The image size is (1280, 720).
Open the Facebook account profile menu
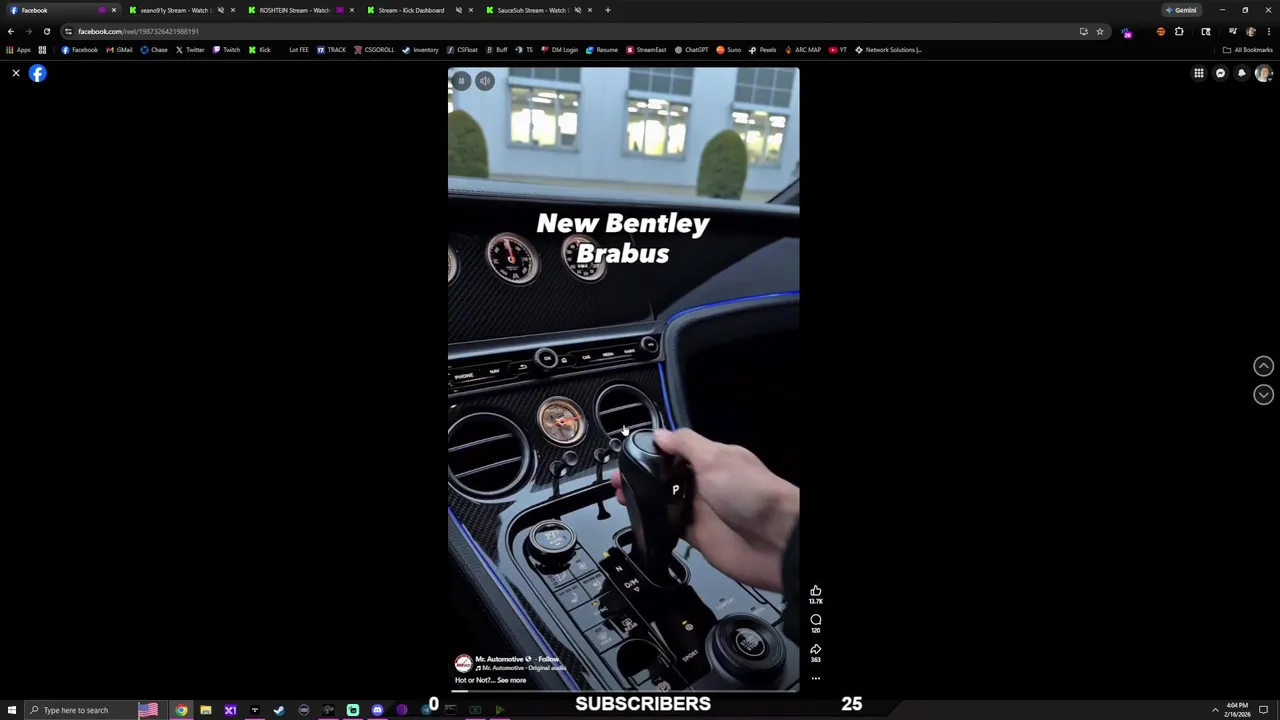1263,73
